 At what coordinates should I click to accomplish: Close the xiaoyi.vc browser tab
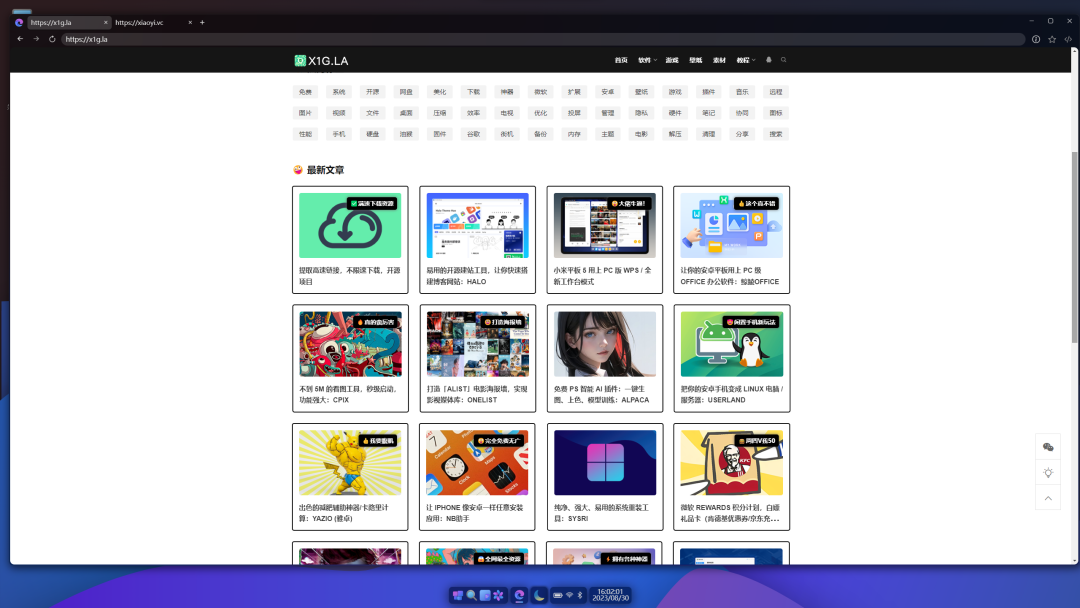point(190,22)
